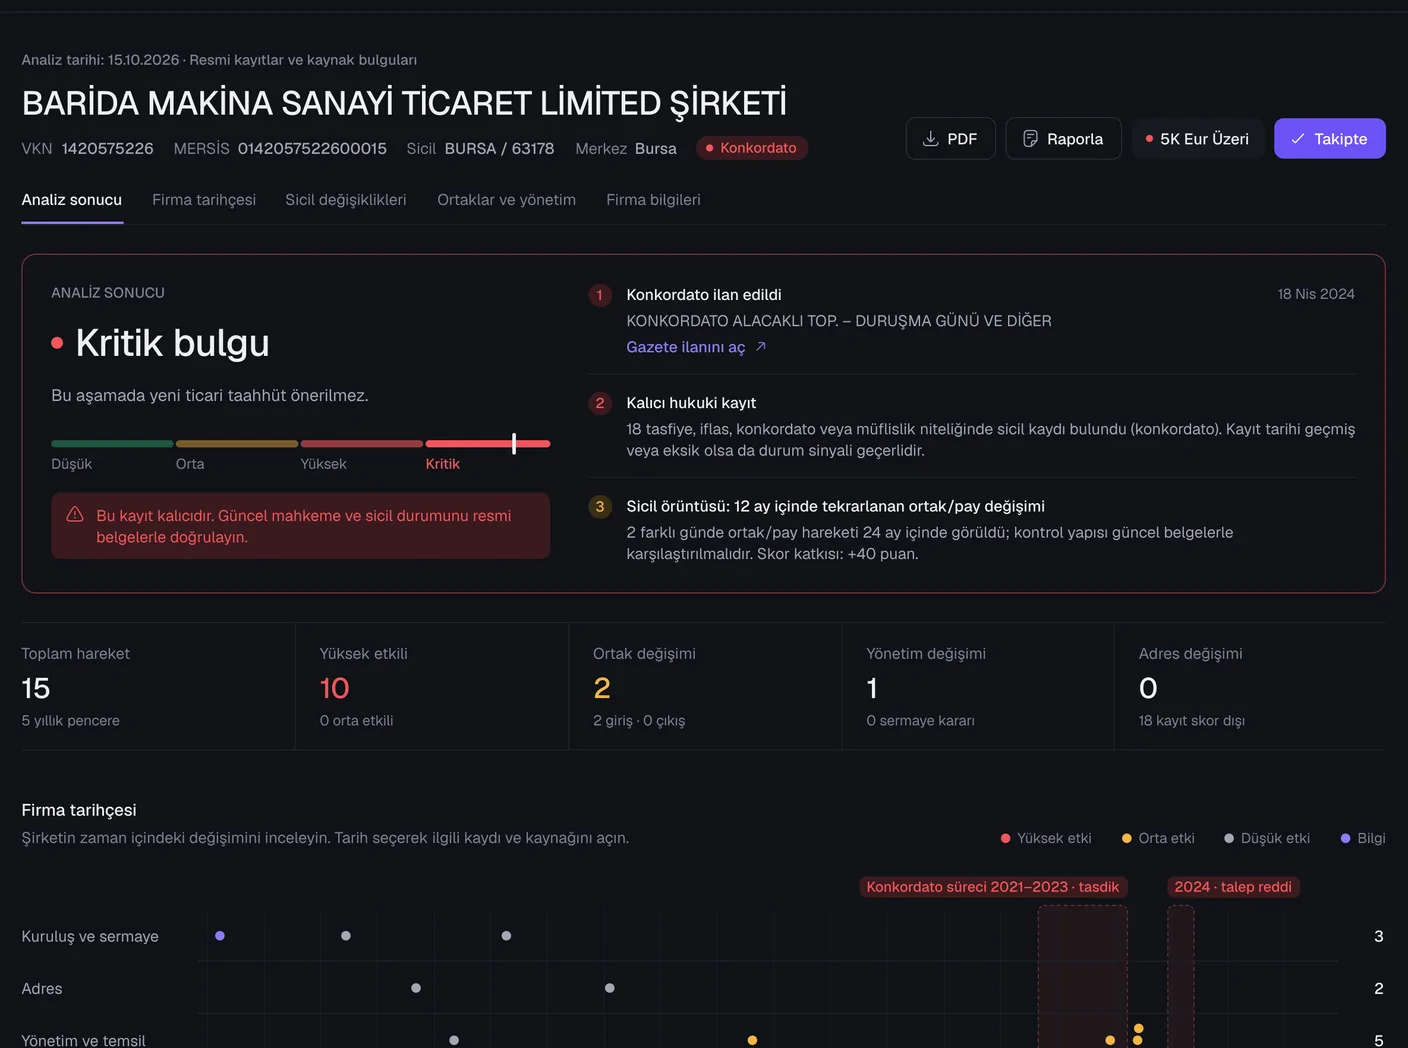Switch to the Analiz sonucu tab
This screenshot has height=1048, width=1408.
tap(72, 200)
